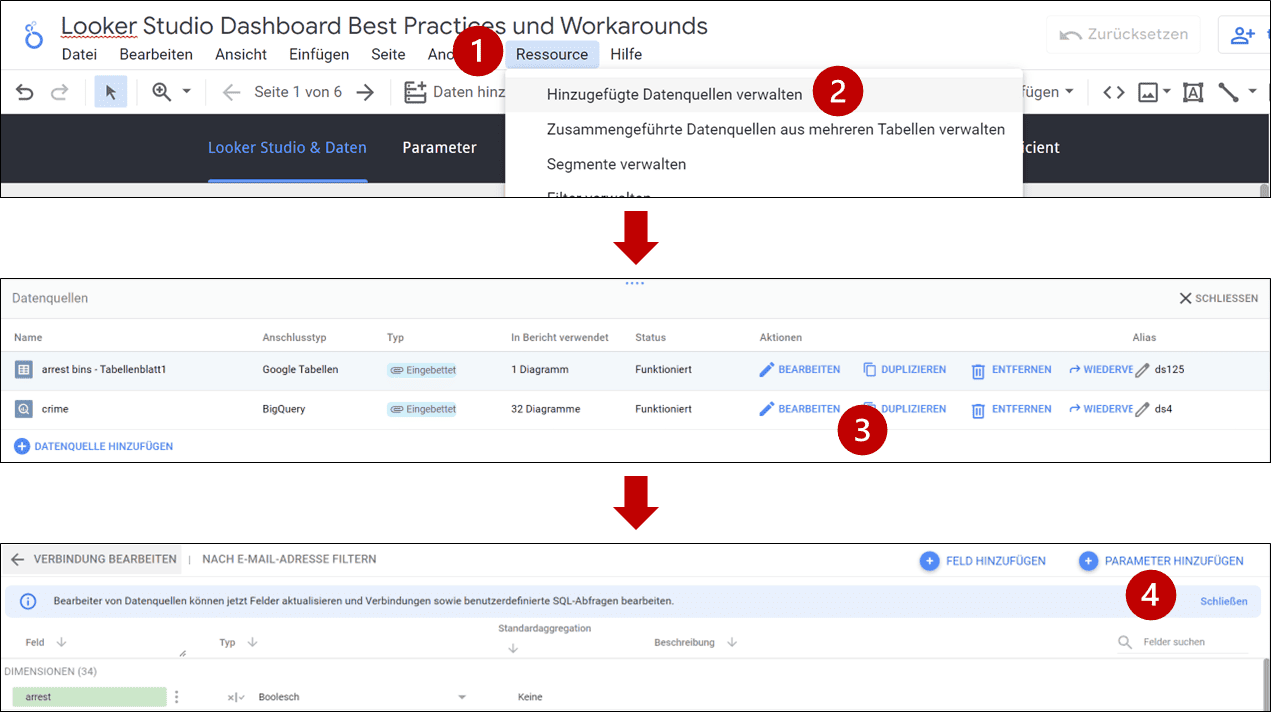The image size is (1271, 712).
Task: Open the Ressource menu
Action: tap(552, 54)
